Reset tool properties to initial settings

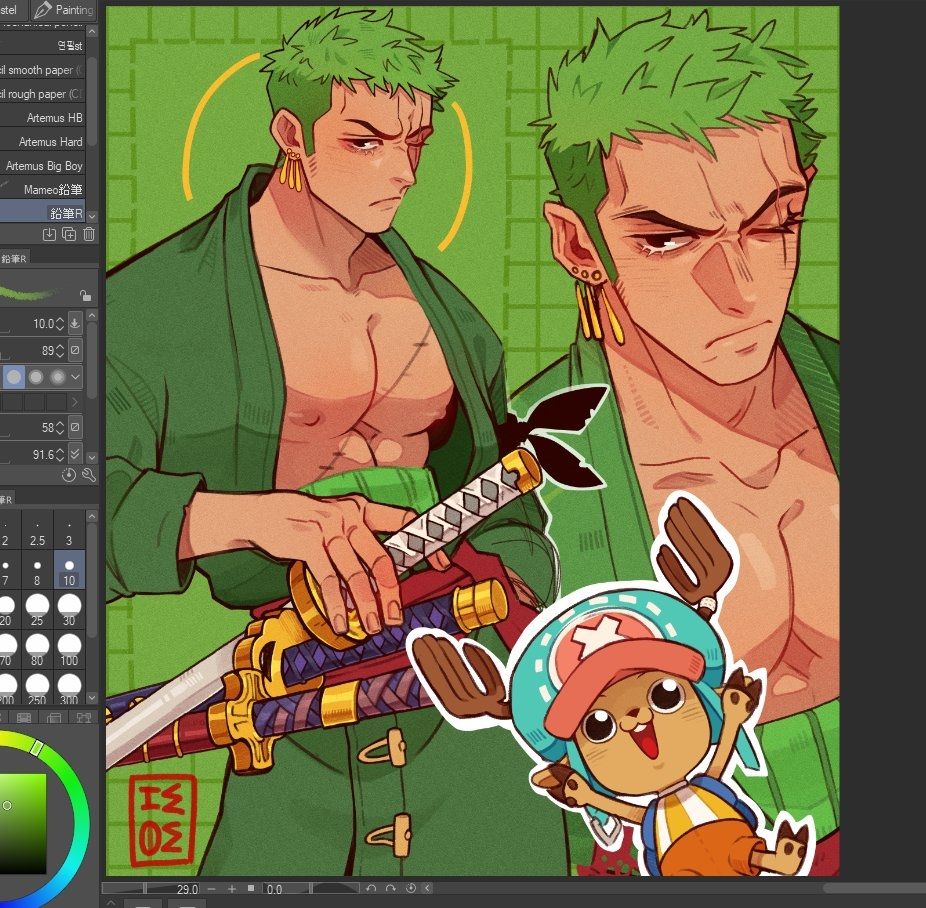69,475
